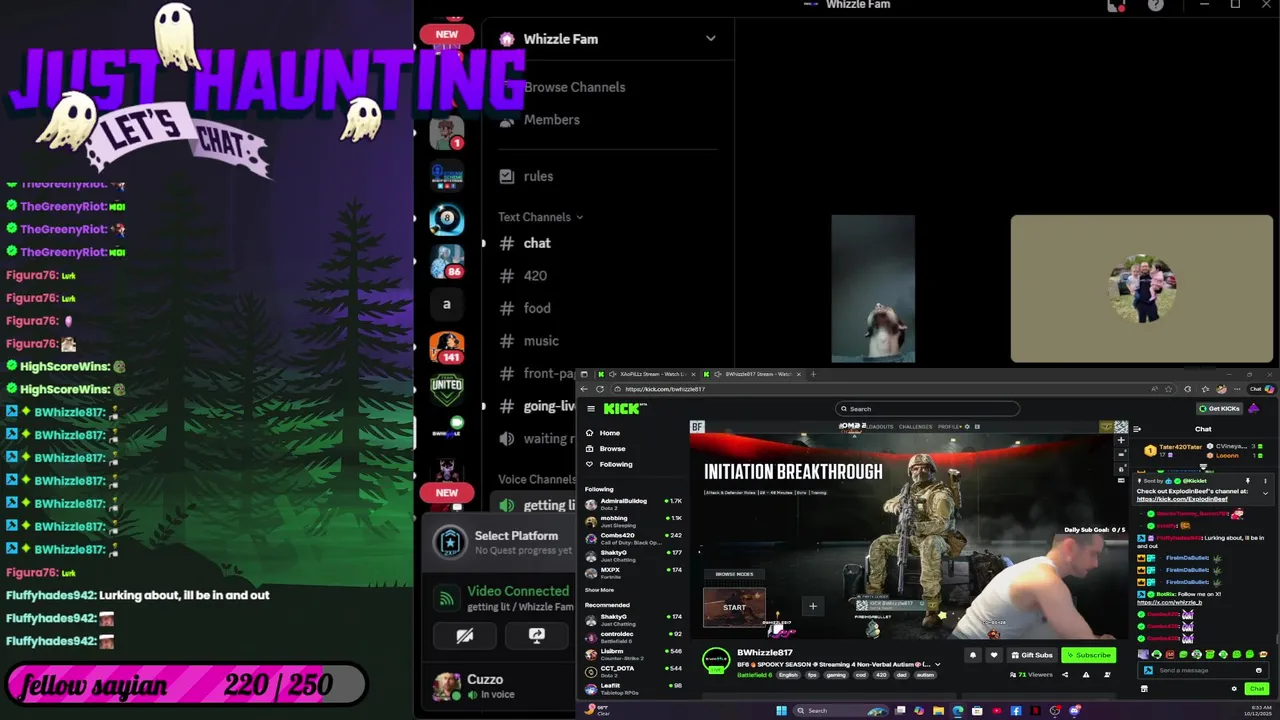Open Windows Start menu
This screenshot has width=1280, height=720.
point(781,710)
